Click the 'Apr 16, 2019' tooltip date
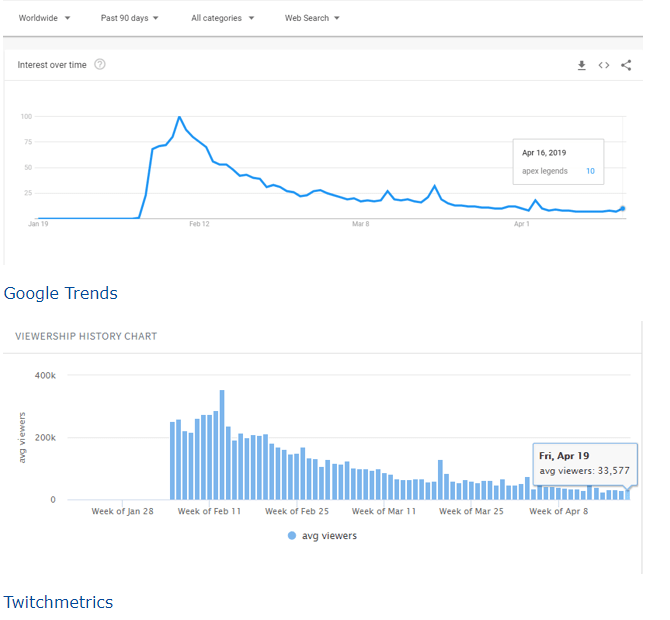 544,153
